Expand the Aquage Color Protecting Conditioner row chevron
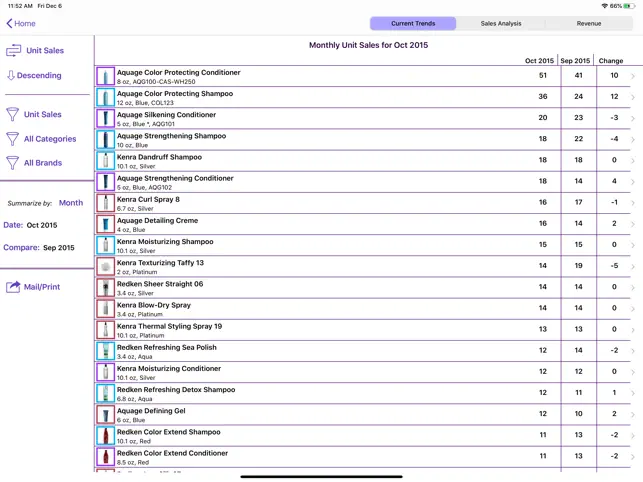The image size is (643, 482). 633,76
